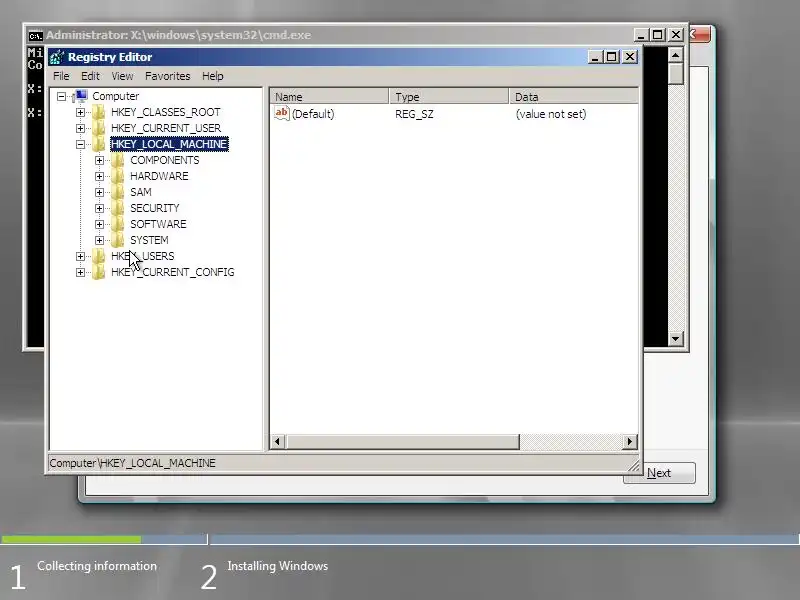Viewport: 800px width, 600px height.
Task: Click the SYSTEM folder icon
Action: (117, 240)
